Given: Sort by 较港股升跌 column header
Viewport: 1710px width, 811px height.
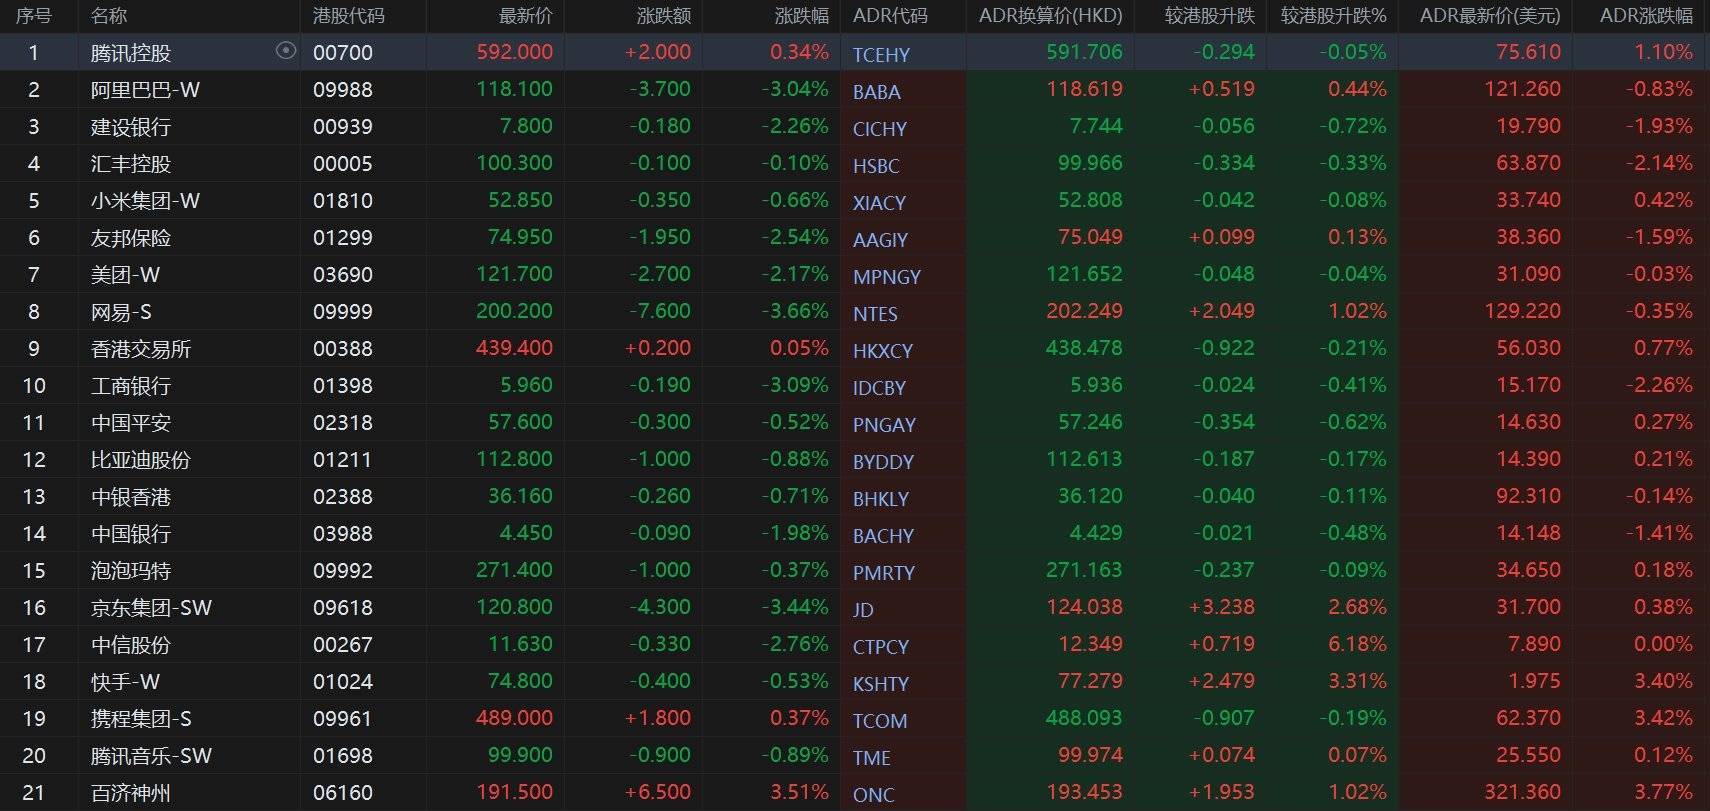Looking at the screenshot, I should (1209, 16).
